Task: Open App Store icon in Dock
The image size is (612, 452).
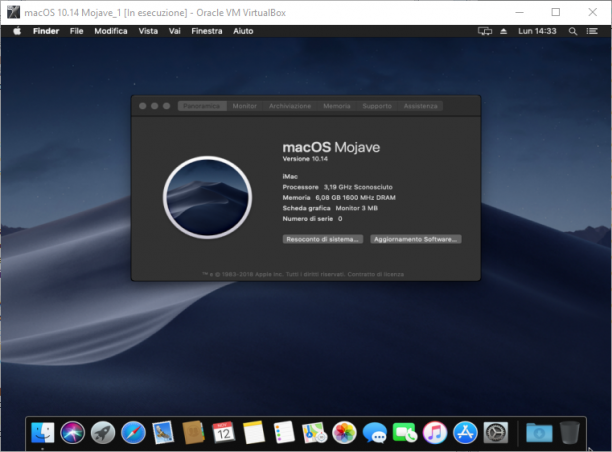Action: click(x=465, y=433)
